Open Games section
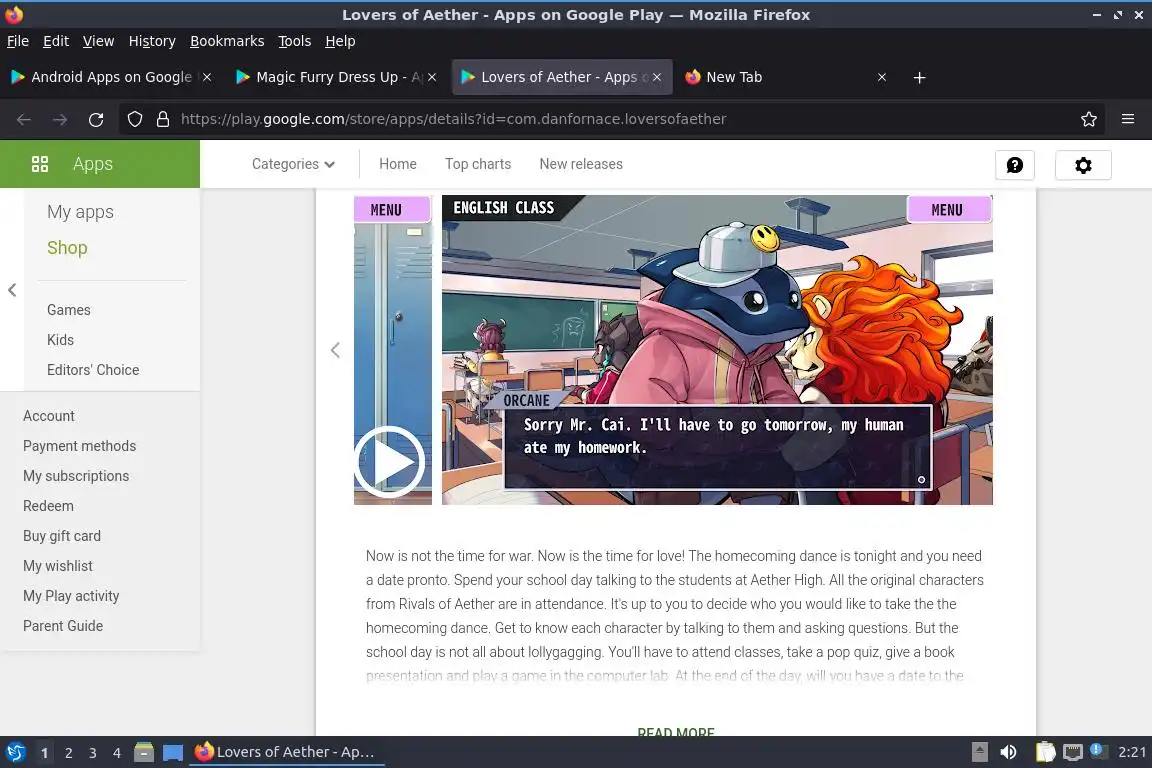 point(68,310)
